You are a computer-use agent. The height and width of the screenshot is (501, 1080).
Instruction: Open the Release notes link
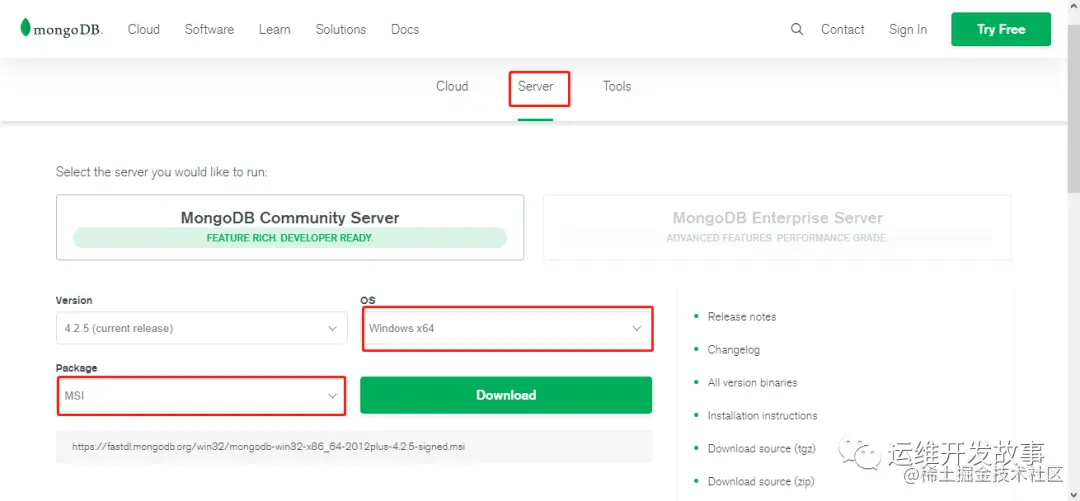click(x=742, y=317)
